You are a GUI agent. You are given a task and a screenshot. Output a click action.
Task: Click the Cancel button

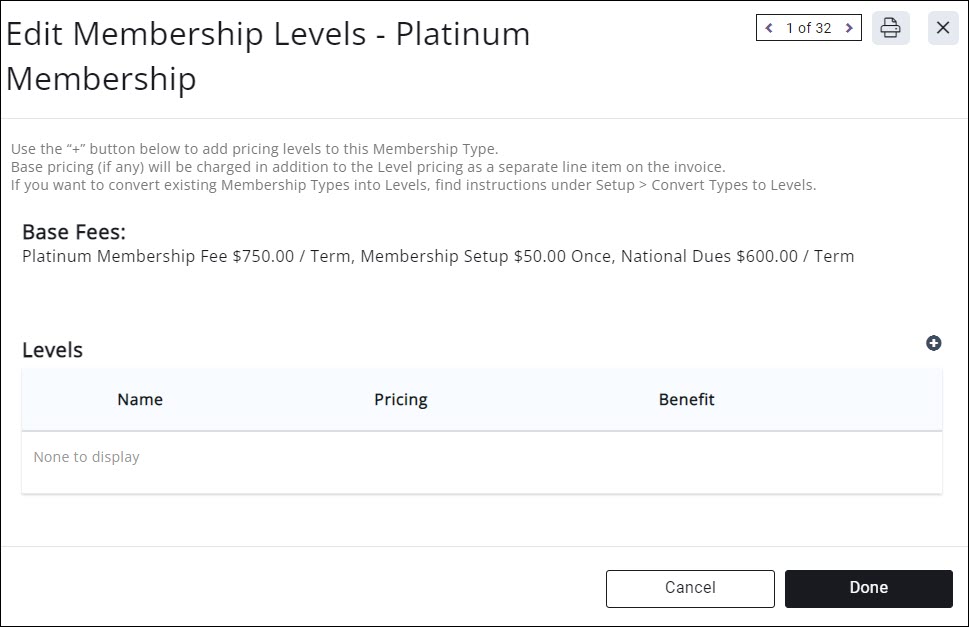coord(690,588)
